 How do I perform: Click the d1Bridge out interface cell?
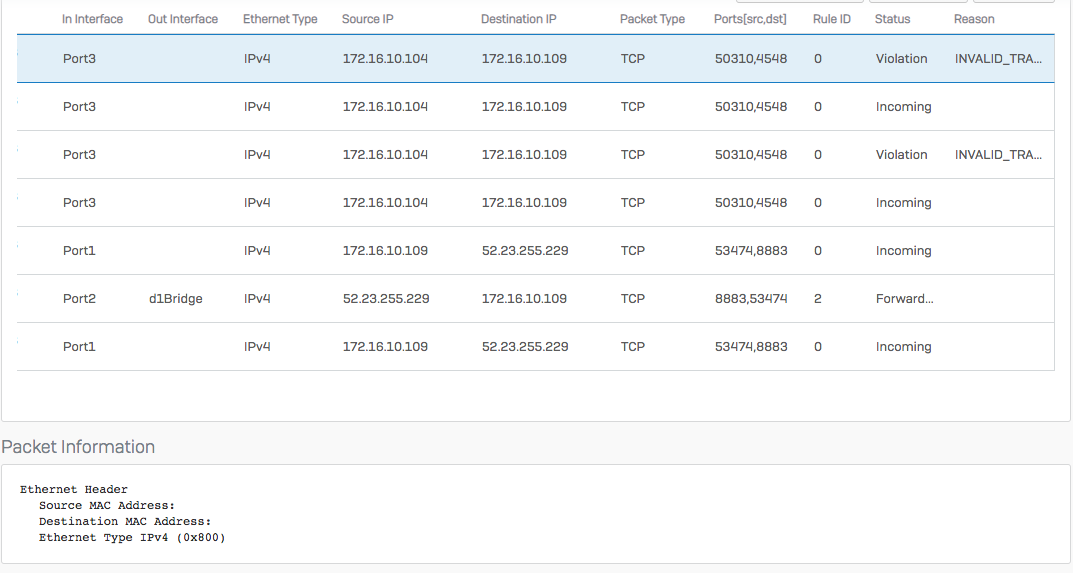pyautogui.click(x=175, y=299)
